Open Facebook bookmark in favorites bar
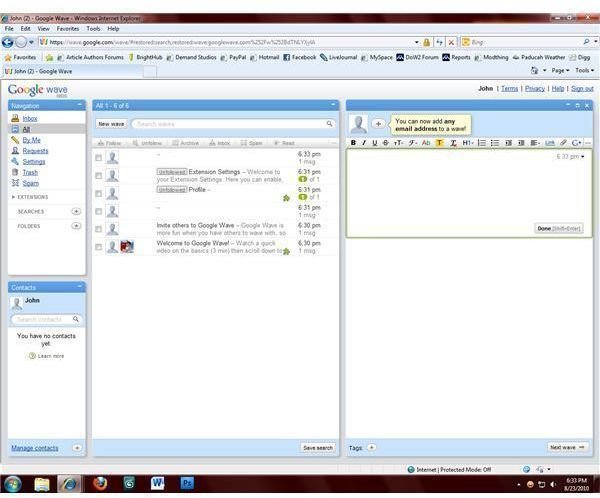Image resolution: width=600 pixels, height=498 pixels. click(300, 57)
